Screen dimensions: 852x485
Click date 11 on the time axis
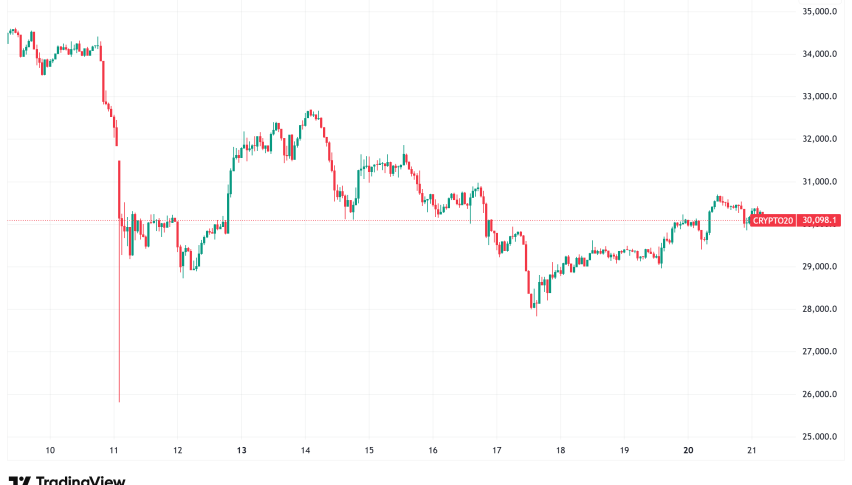(114, 451)
